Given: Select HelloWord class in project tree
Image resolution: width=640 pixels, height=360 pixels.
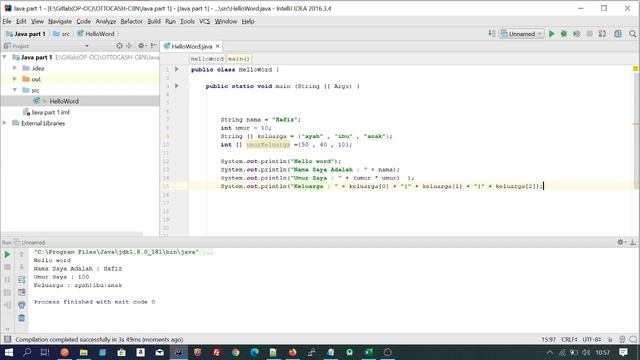Looking at the screenshot, I should tap(64, 101).
